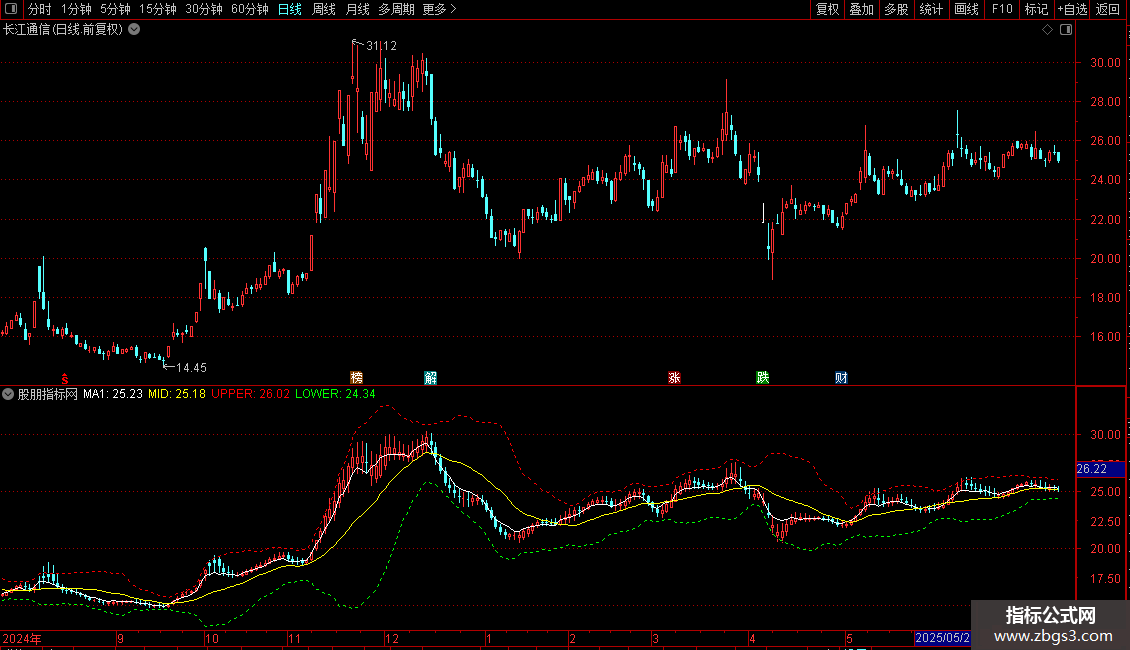The width and height of the screenshot is (1130, 650).
Task: Open the indicator dropdown beside 股朋指标网
Action: pyautogui.click(x=8, y=394)
